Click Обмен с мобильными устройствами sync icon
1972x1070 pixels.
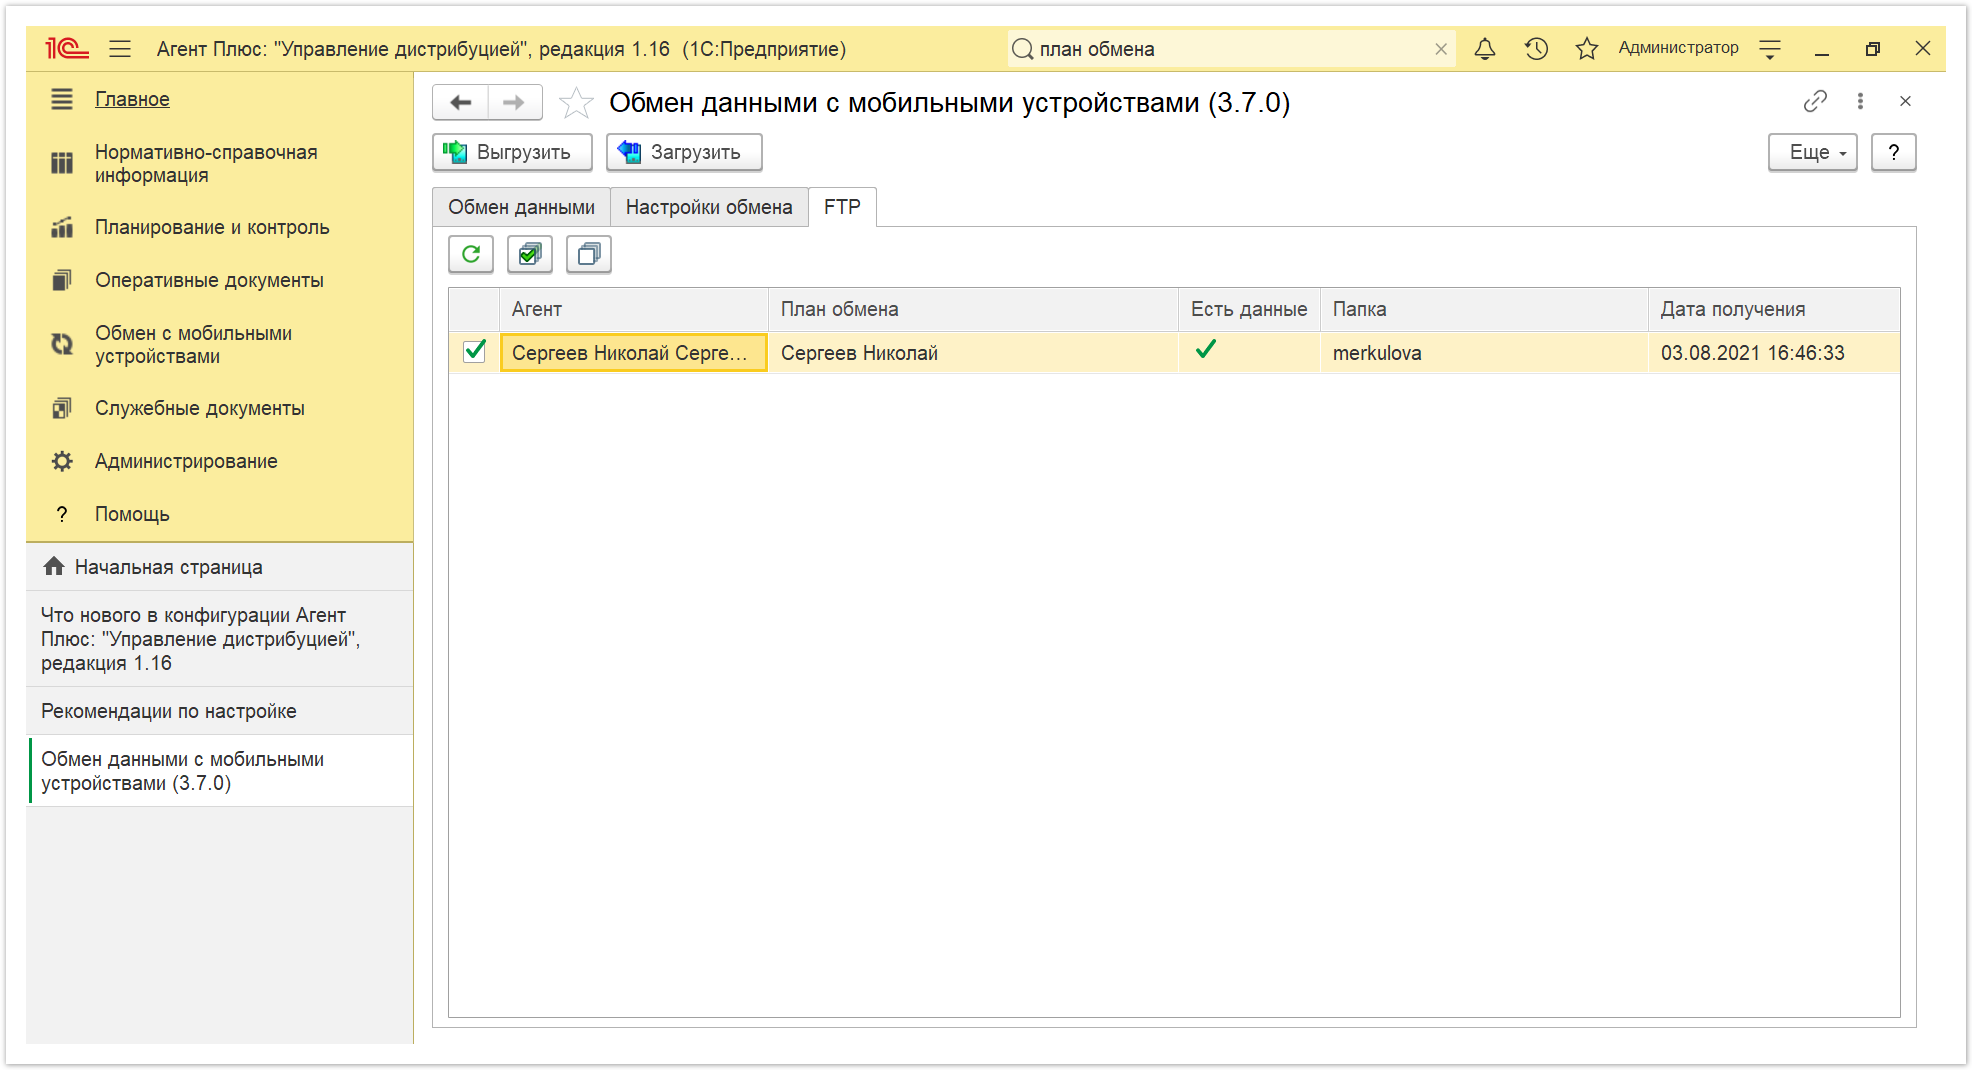62,344
